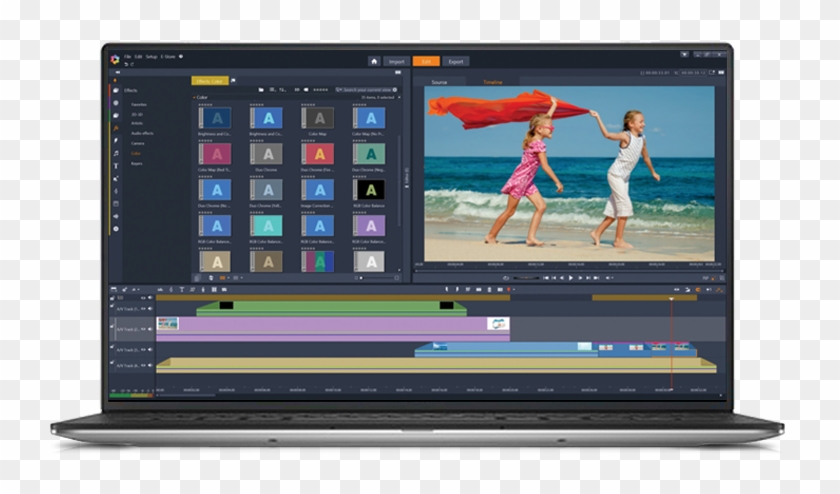
Task: Select the Source preview tab
Action: 440,82
